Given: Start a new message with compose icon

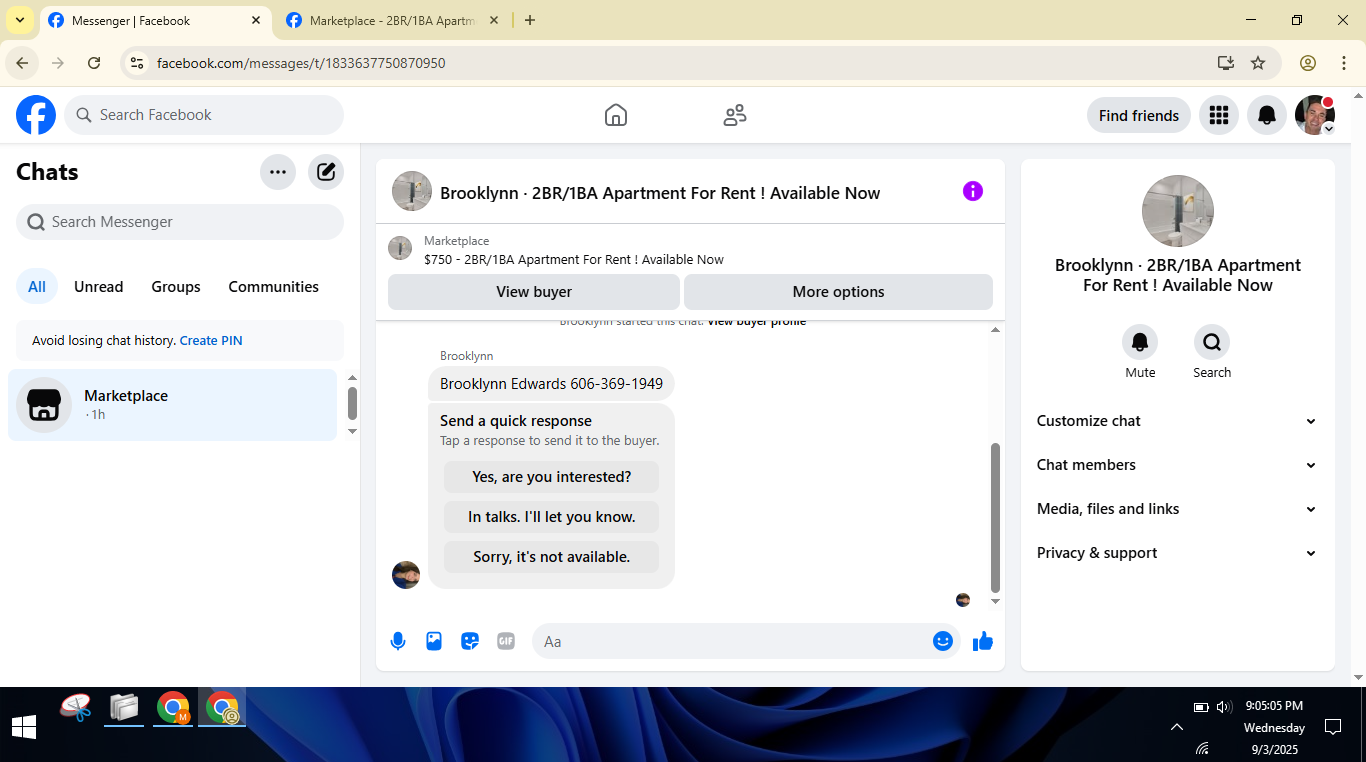Looking at the screenshot, I should (326, 172).
